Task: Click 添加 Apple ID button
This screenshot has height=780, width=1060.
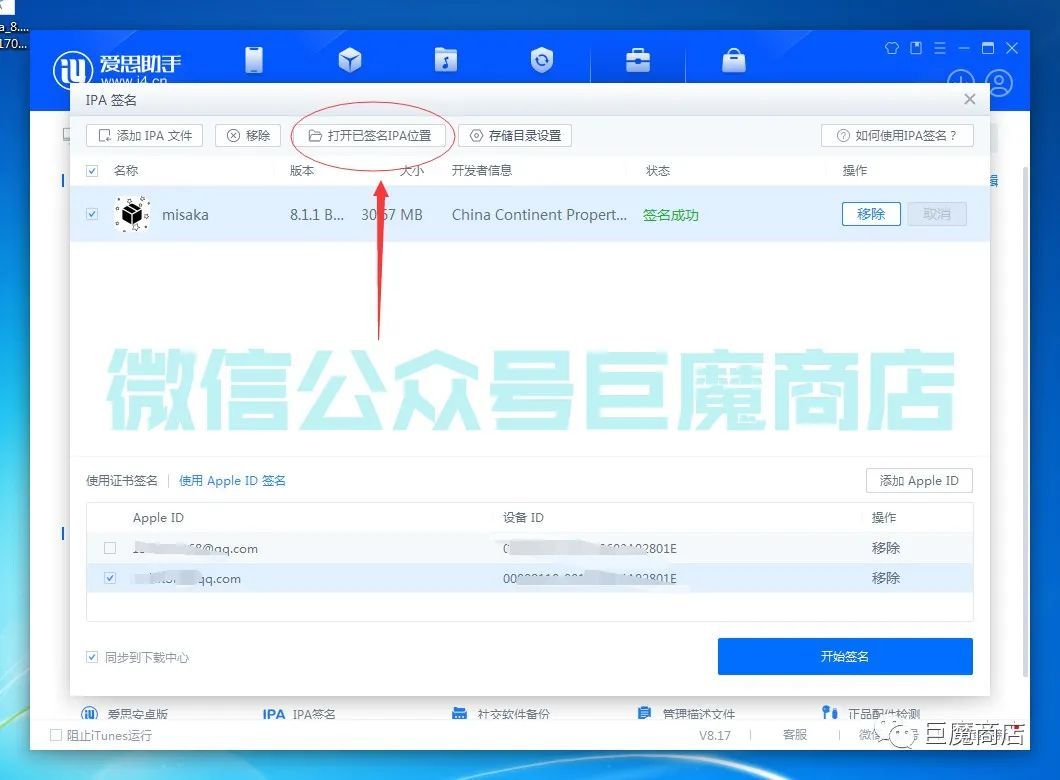Action: pyautogui.click(x=919, y=481)
